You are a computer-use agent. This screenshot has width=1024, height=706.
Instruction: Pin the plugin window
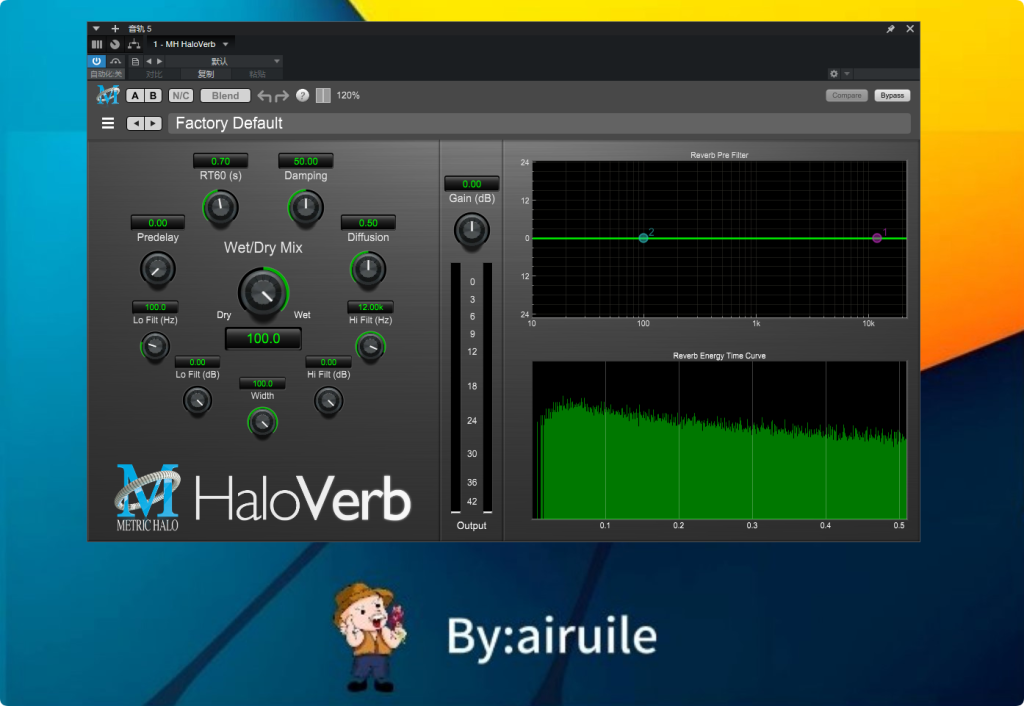[890, 29]
